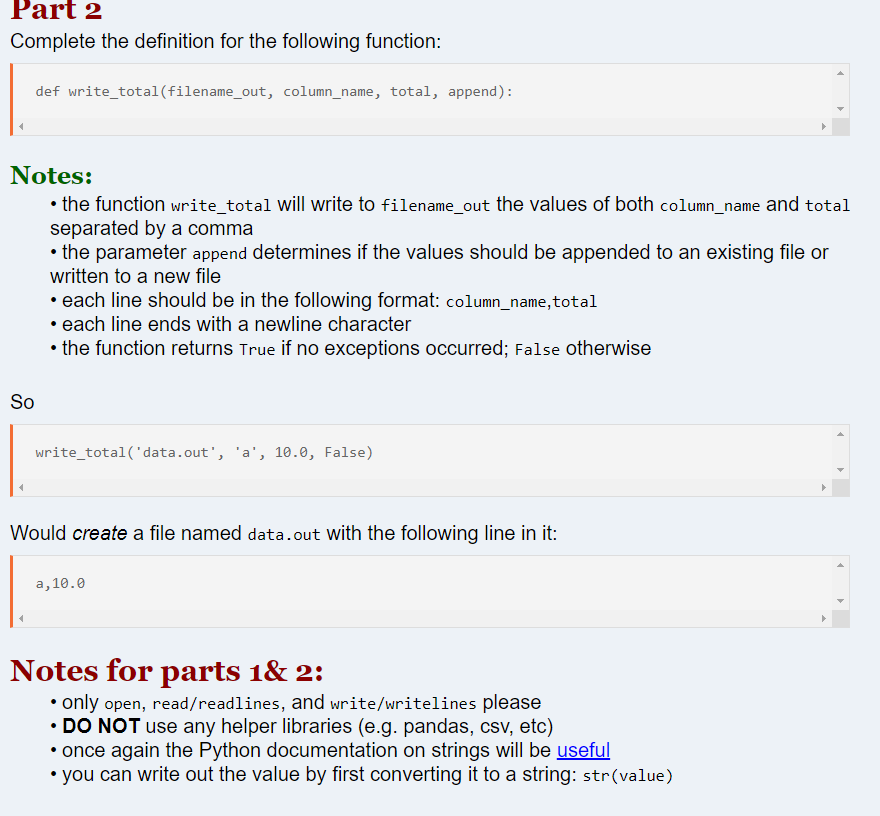This screenshot has height=816, width=880.
Task: Click the write_total('data.out', 'a', 10.0, False) code line
Action: pyautogui.click(x=204, y=452)
